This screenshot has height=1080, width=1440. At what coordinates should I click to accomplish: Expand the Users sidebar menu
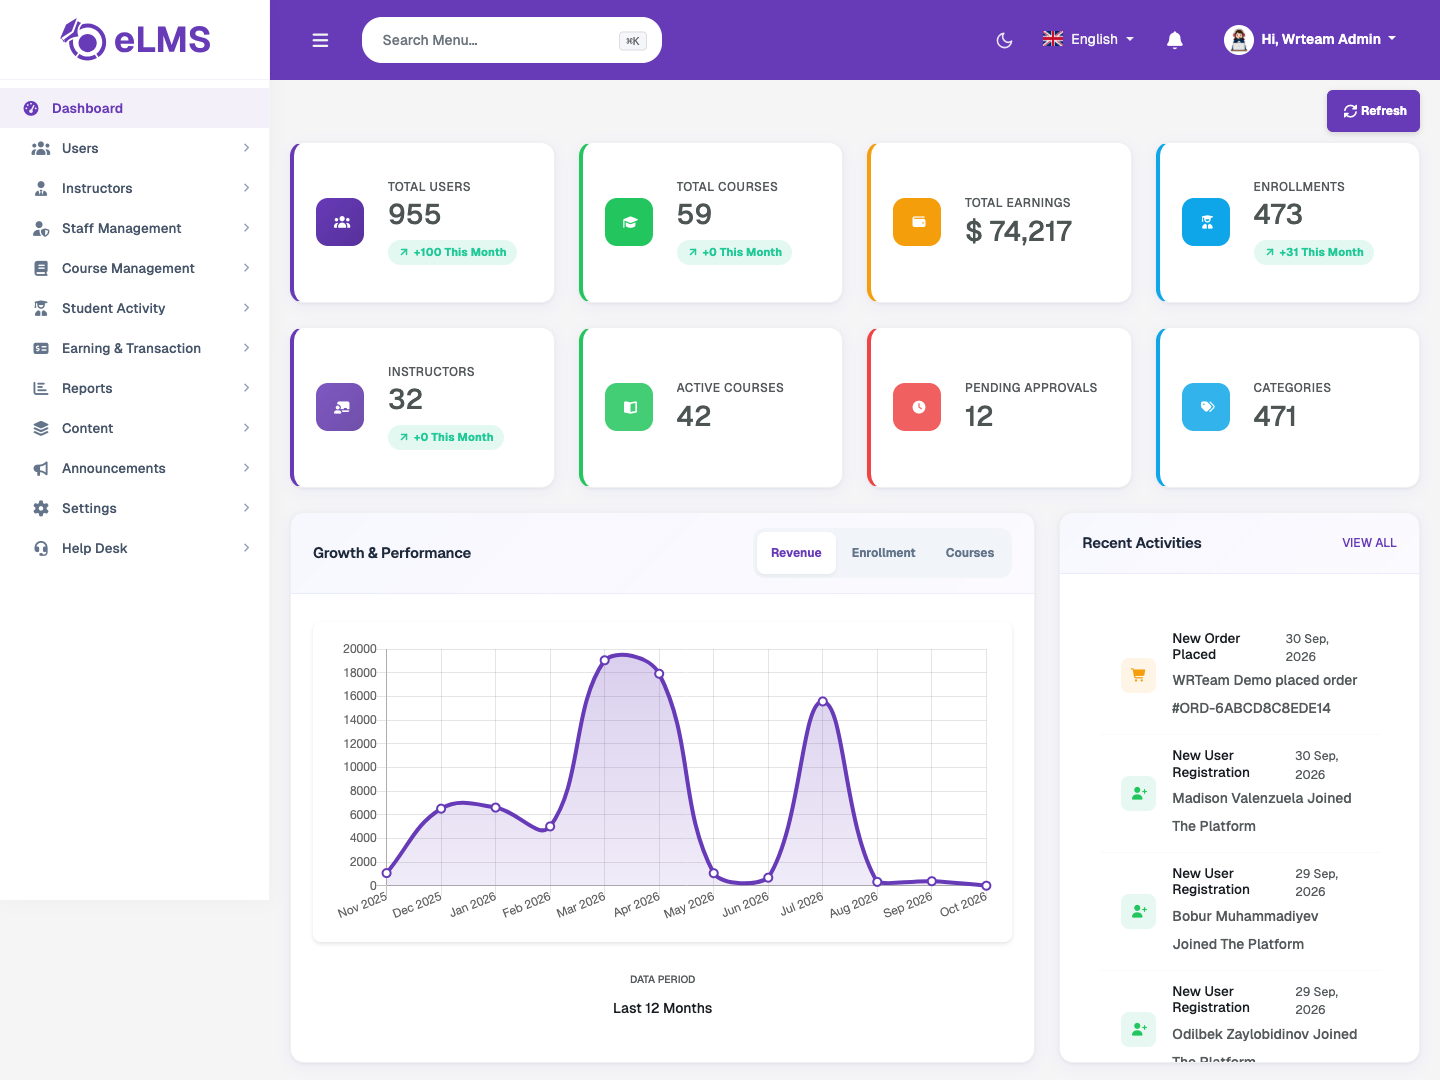point(135,148)
